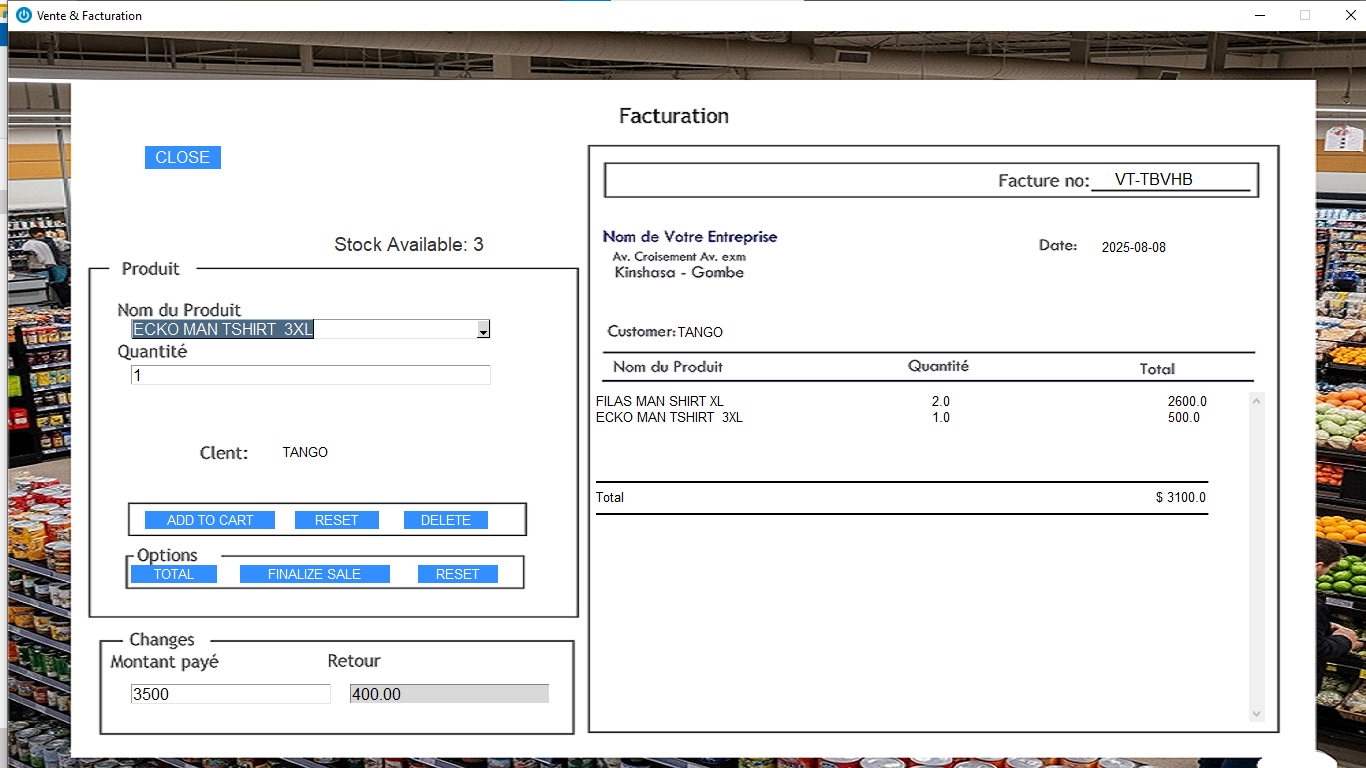
Task: Select the ECKO MAN TSHIRT 3XL invoice row
Action: 669,417
